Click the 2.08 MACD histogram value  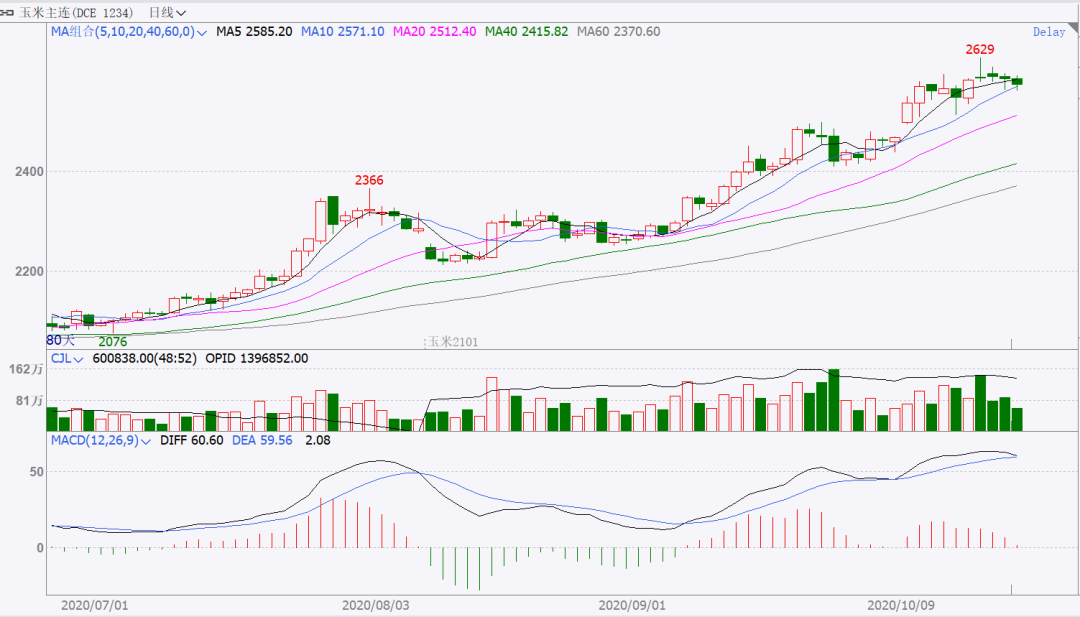coord(318,440)
